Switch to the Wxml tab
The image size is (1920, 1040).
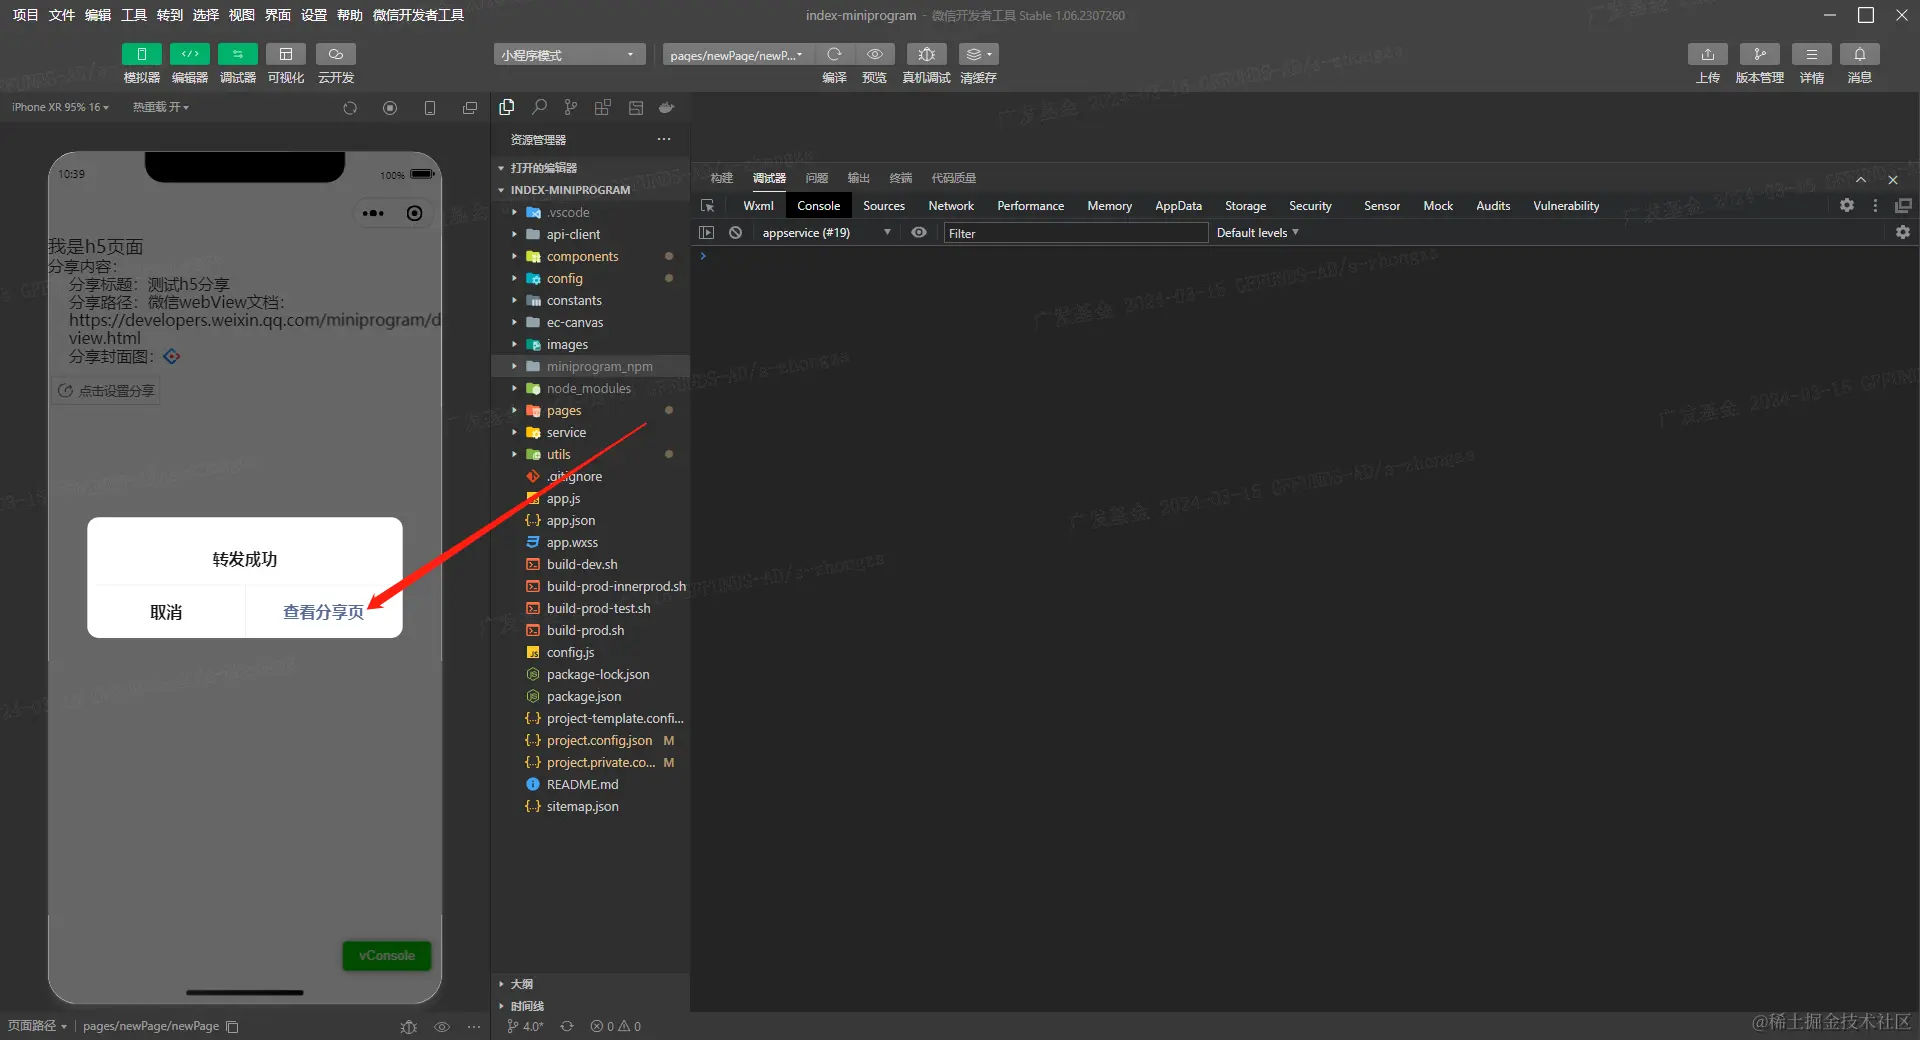[758, 206]
